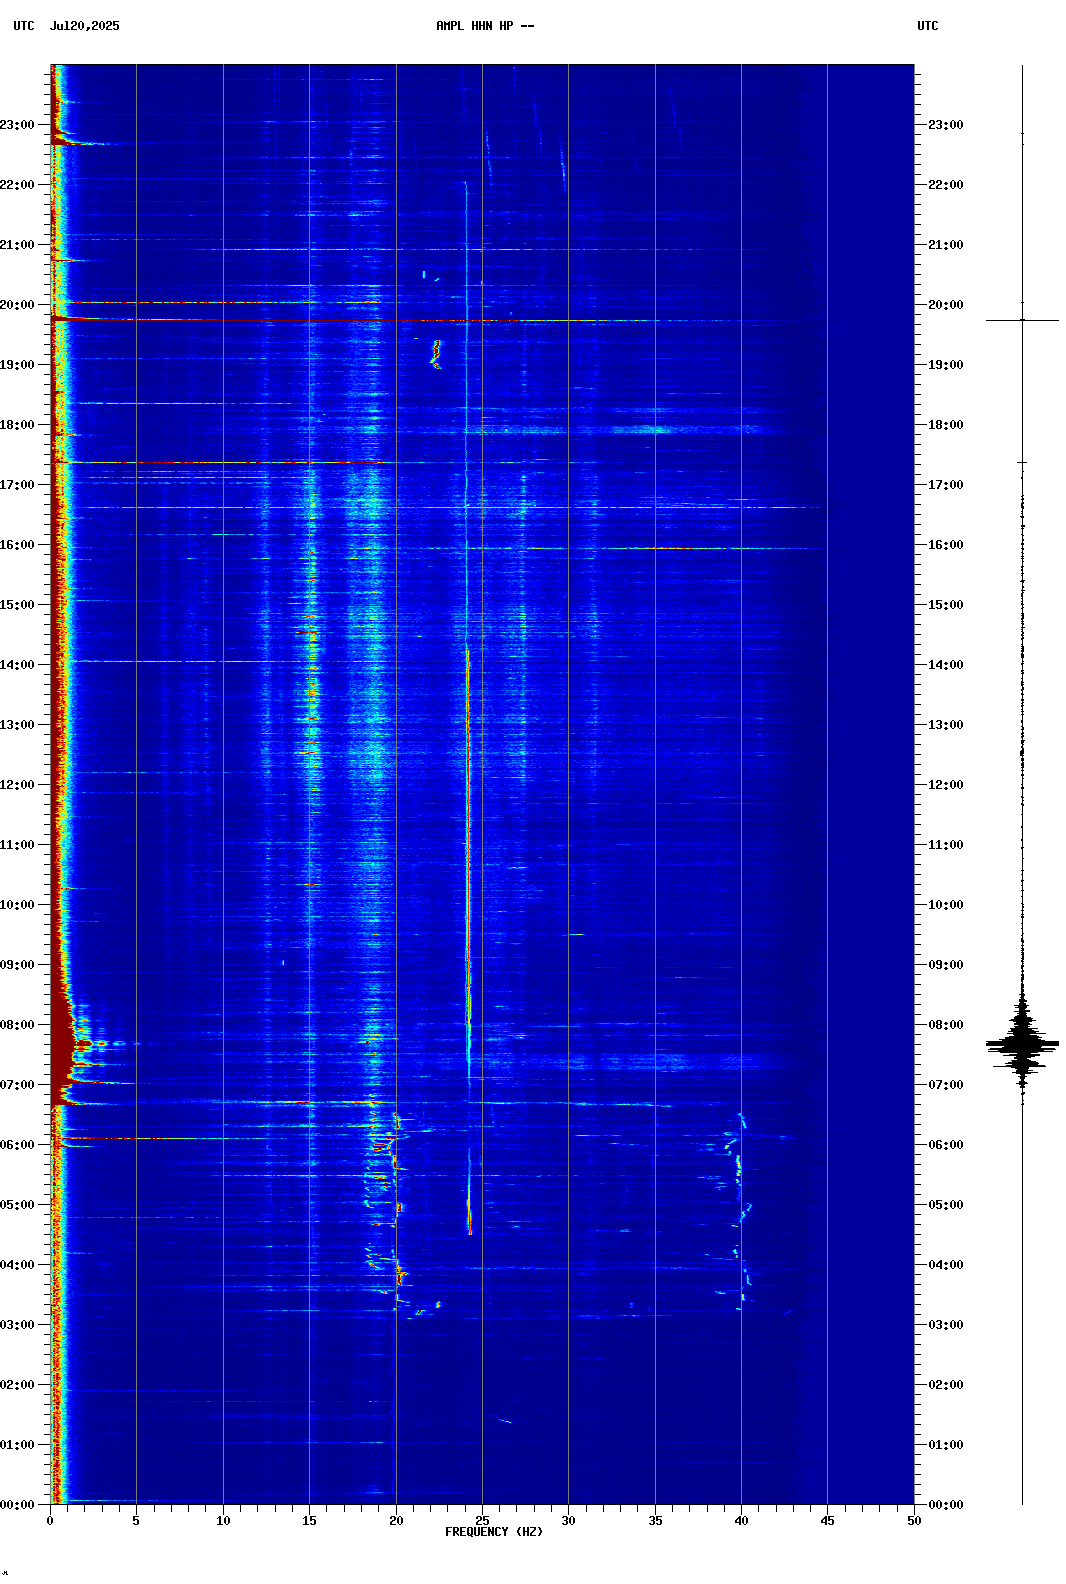This screenshot has height=1584, width=1066.
Task: Click the left-axis 07:00 time label
Action: [x=18, y=1085]
